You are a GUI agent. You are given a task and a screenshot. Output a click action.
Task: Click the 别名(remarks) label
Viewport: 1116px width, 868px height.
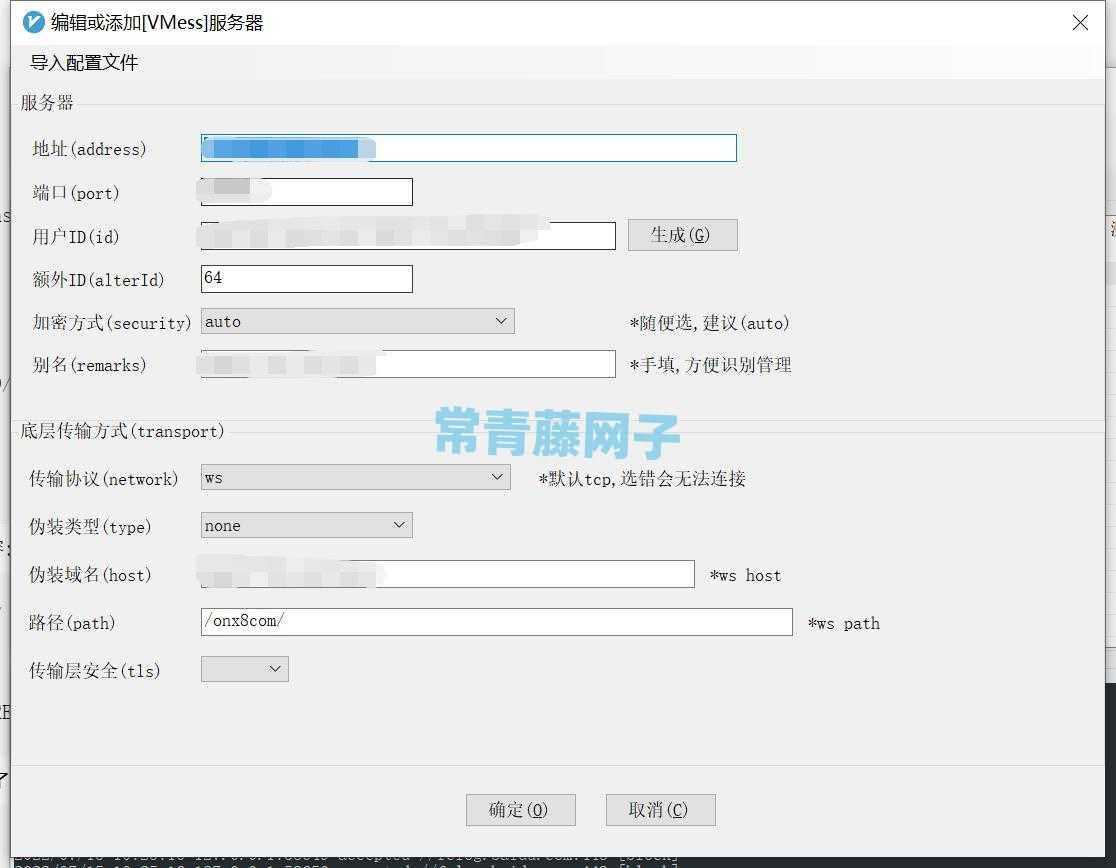point(90,365)
